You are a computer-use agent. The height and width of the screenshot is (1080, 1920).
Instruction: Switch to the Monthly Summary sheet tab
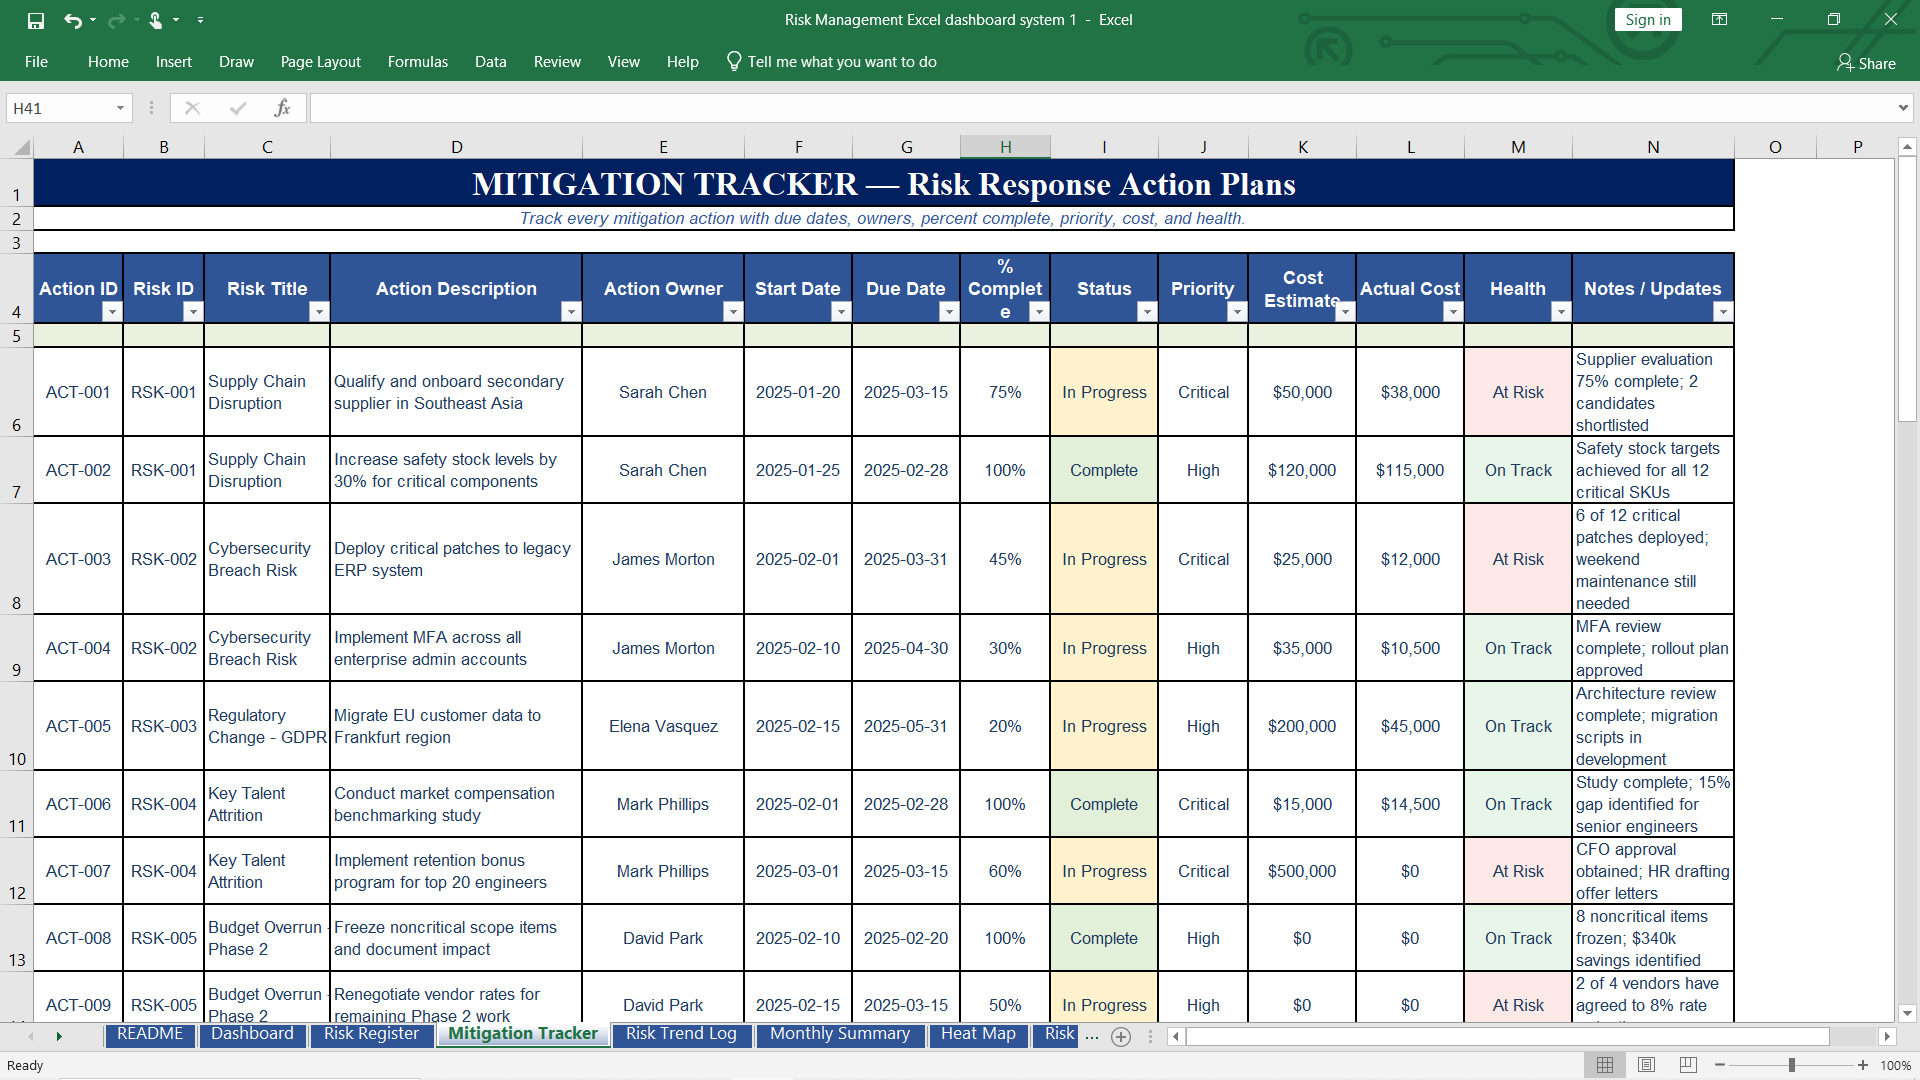tap(840, 1034)
